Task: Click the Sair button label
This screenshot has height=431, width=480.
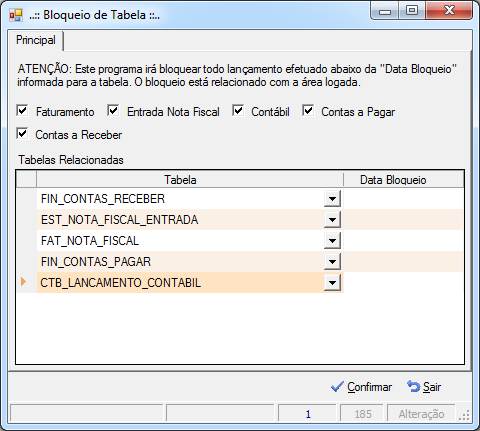Action: [x=432, y=387]
